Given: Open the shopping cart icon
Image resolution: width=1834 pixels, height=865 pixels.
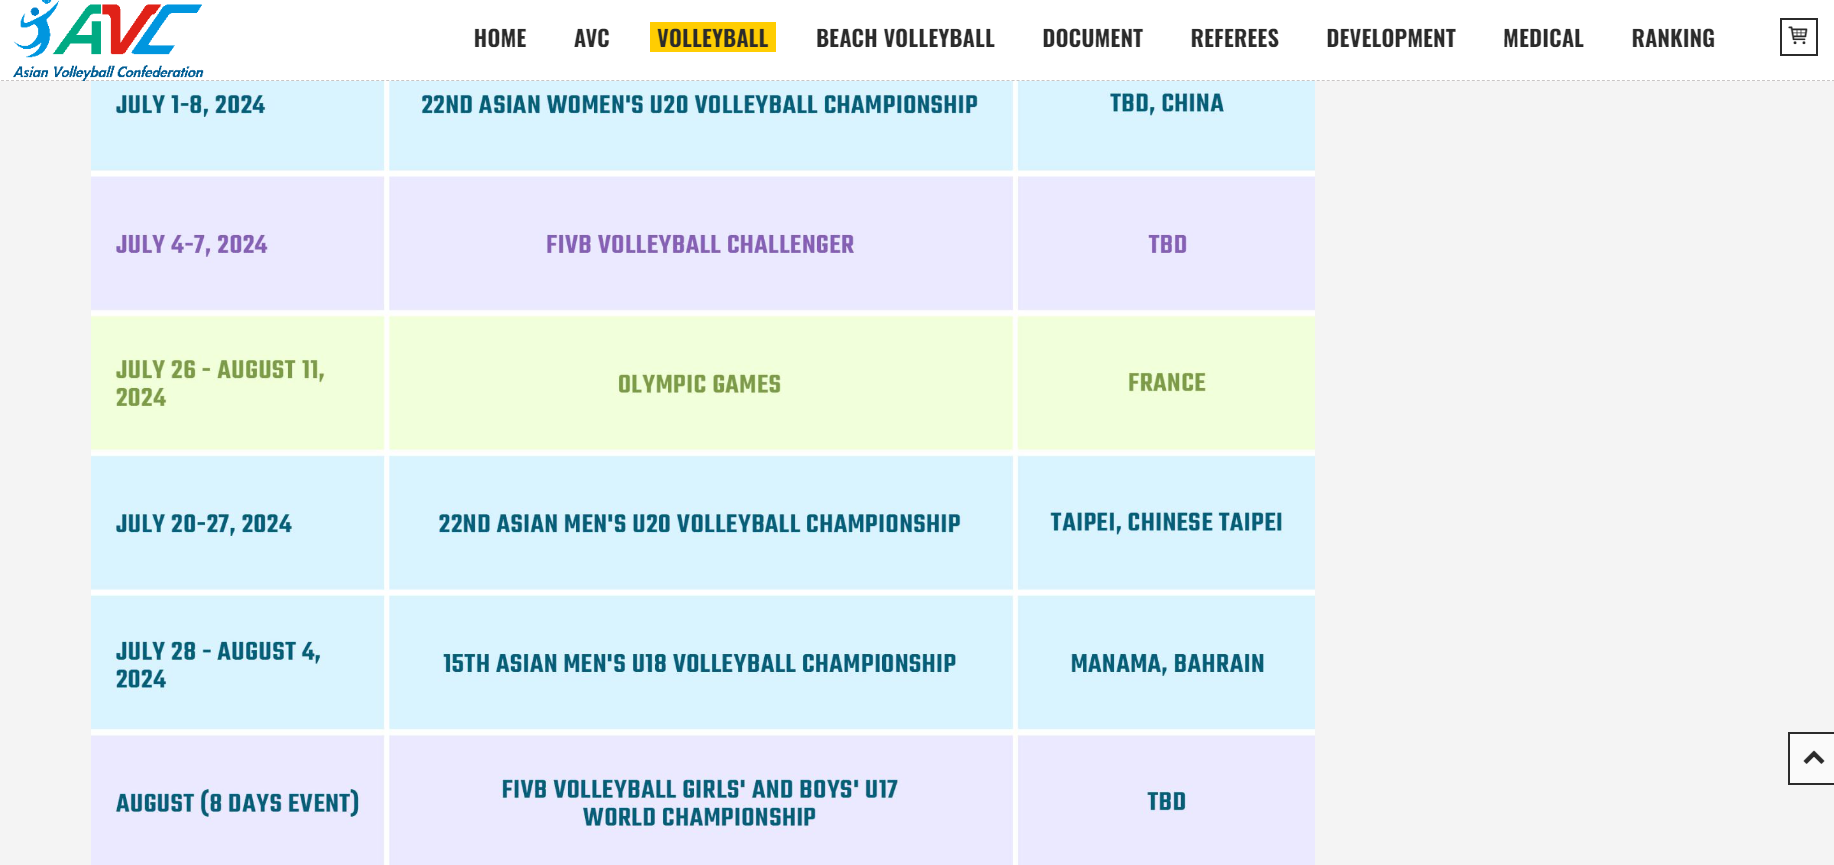Looking at the screenshot, I should pyautogui.click(x=1798, y=37).
